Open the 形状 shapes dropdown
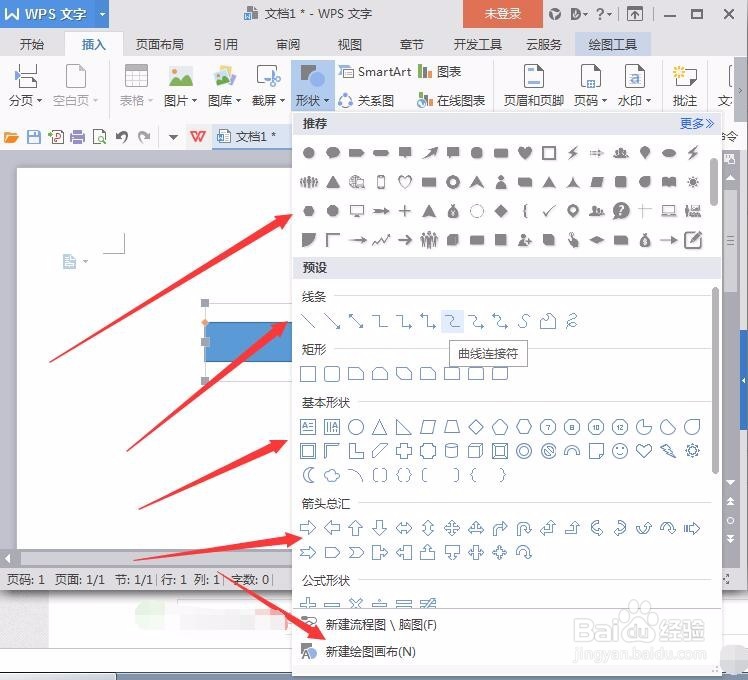This screenshot has height=680, width=748. pyautogui.click(x=312, y=86)
